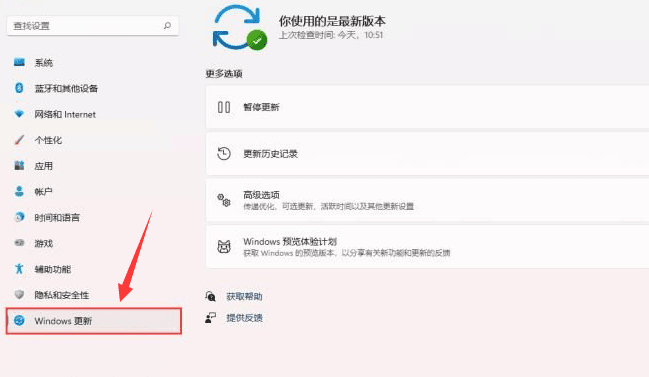Select Windows 更新 in the sidebar
The image size is (649, 377).
click(94, 321)
